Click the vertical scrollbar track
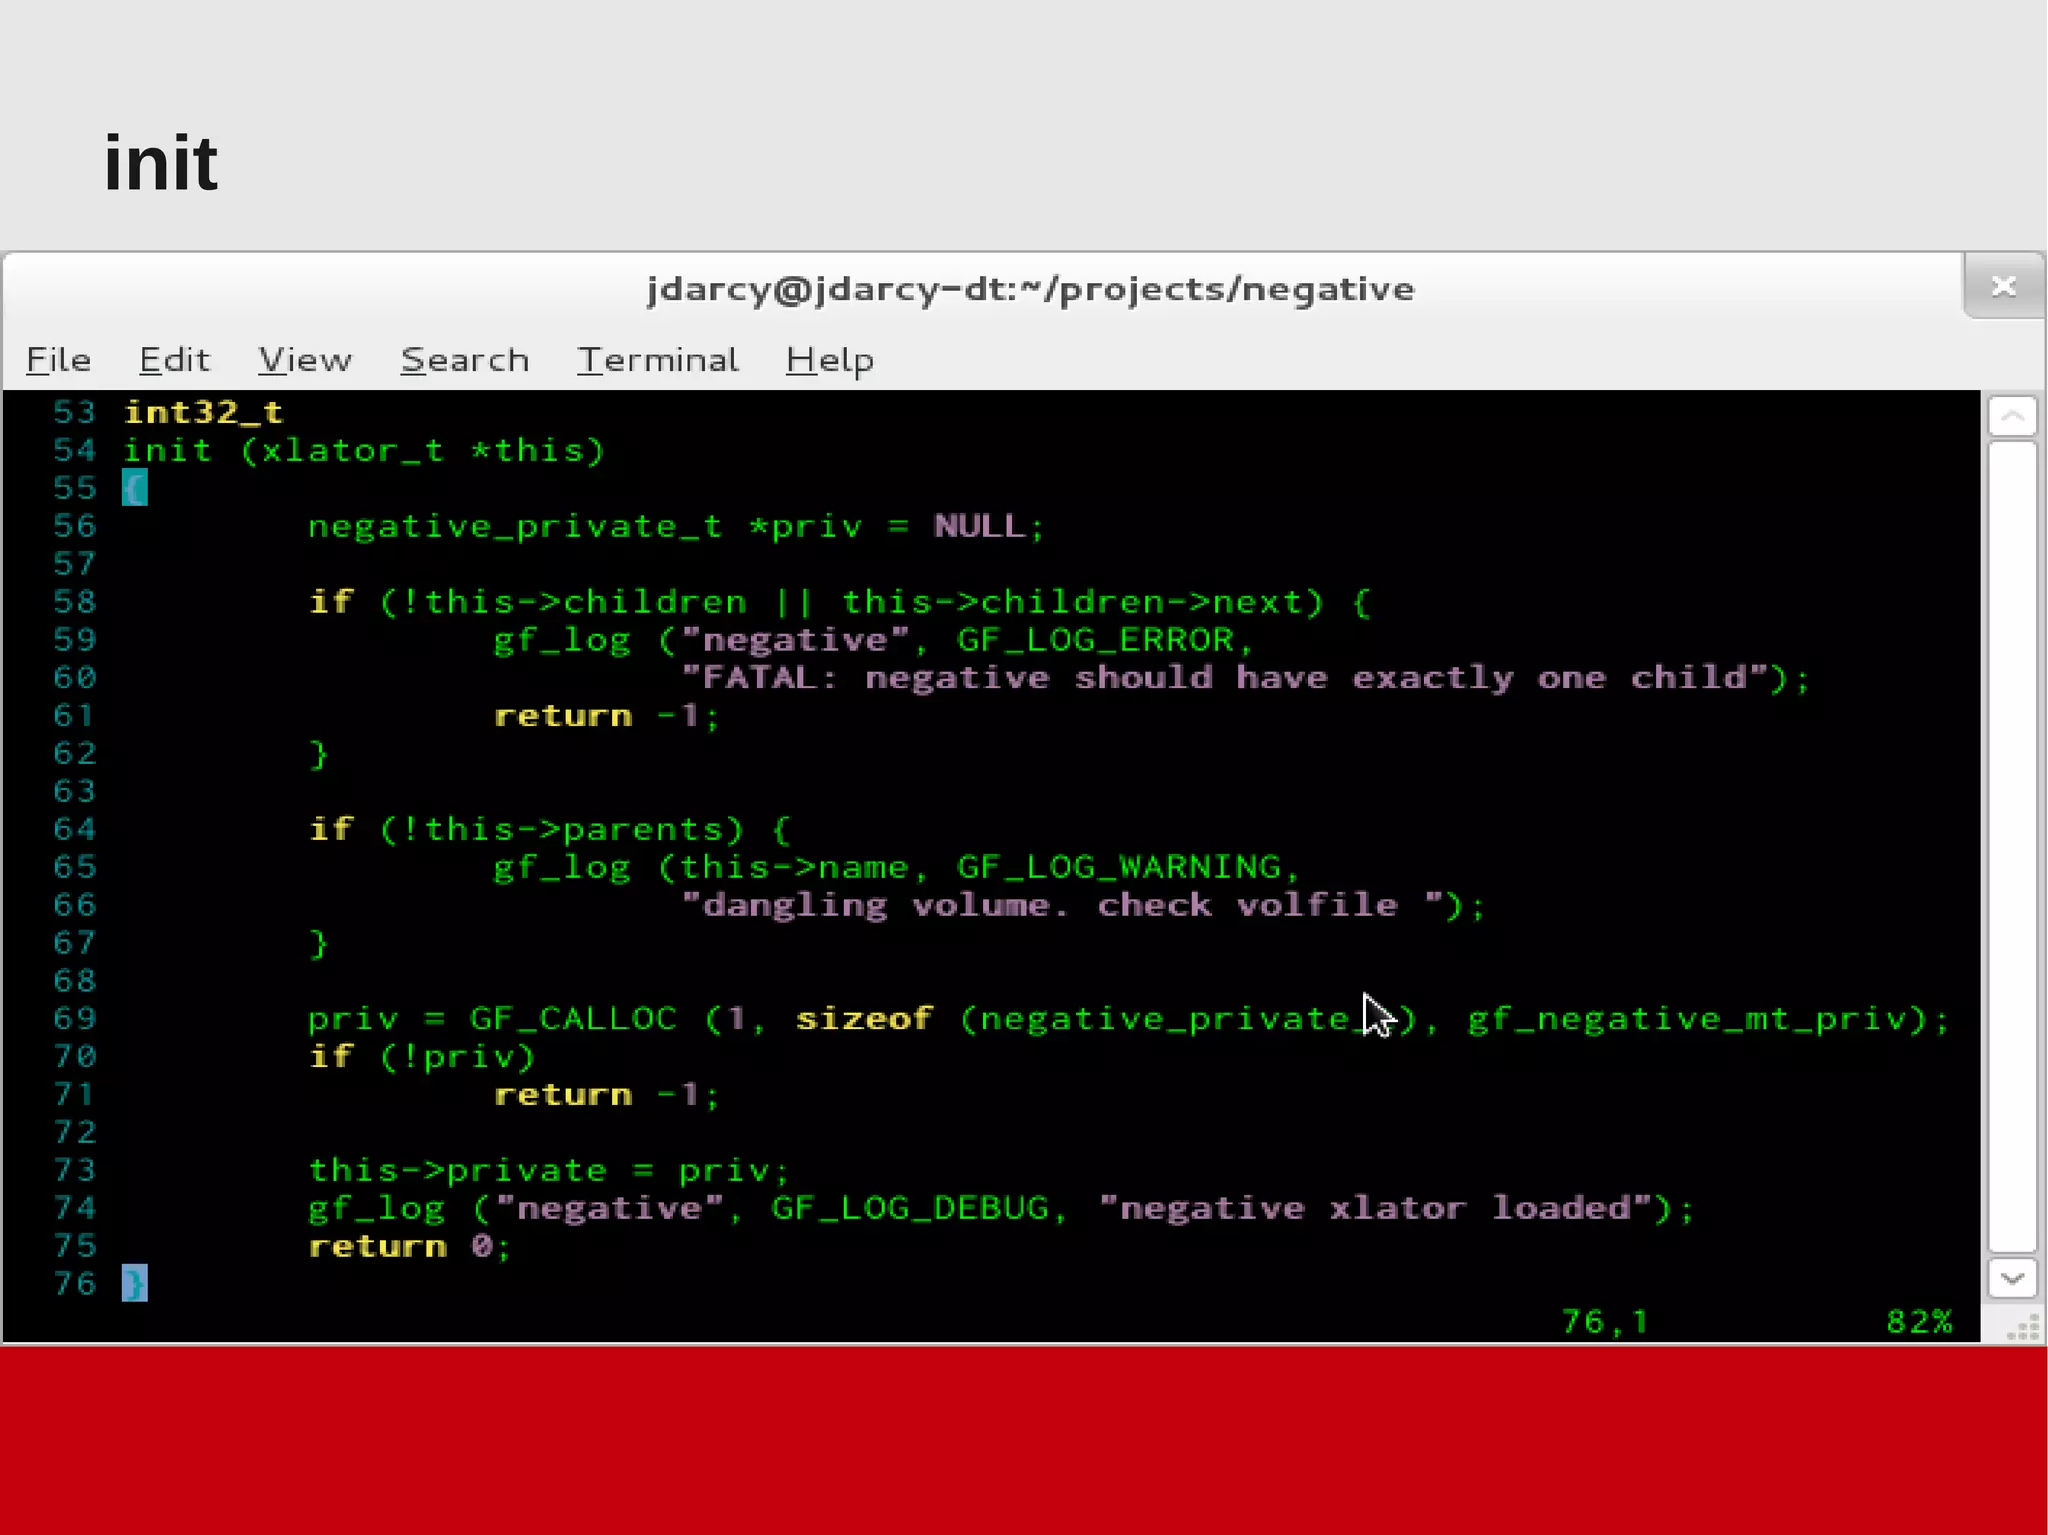 tap(2012, 845)
